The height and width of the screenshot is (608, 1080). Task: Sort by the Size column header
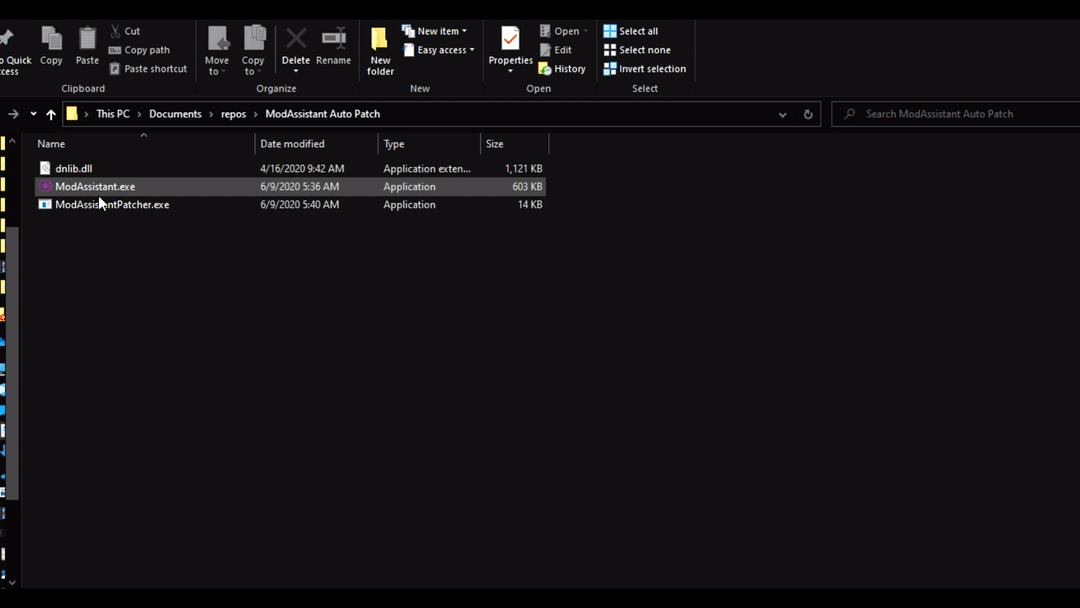point(515,144)
